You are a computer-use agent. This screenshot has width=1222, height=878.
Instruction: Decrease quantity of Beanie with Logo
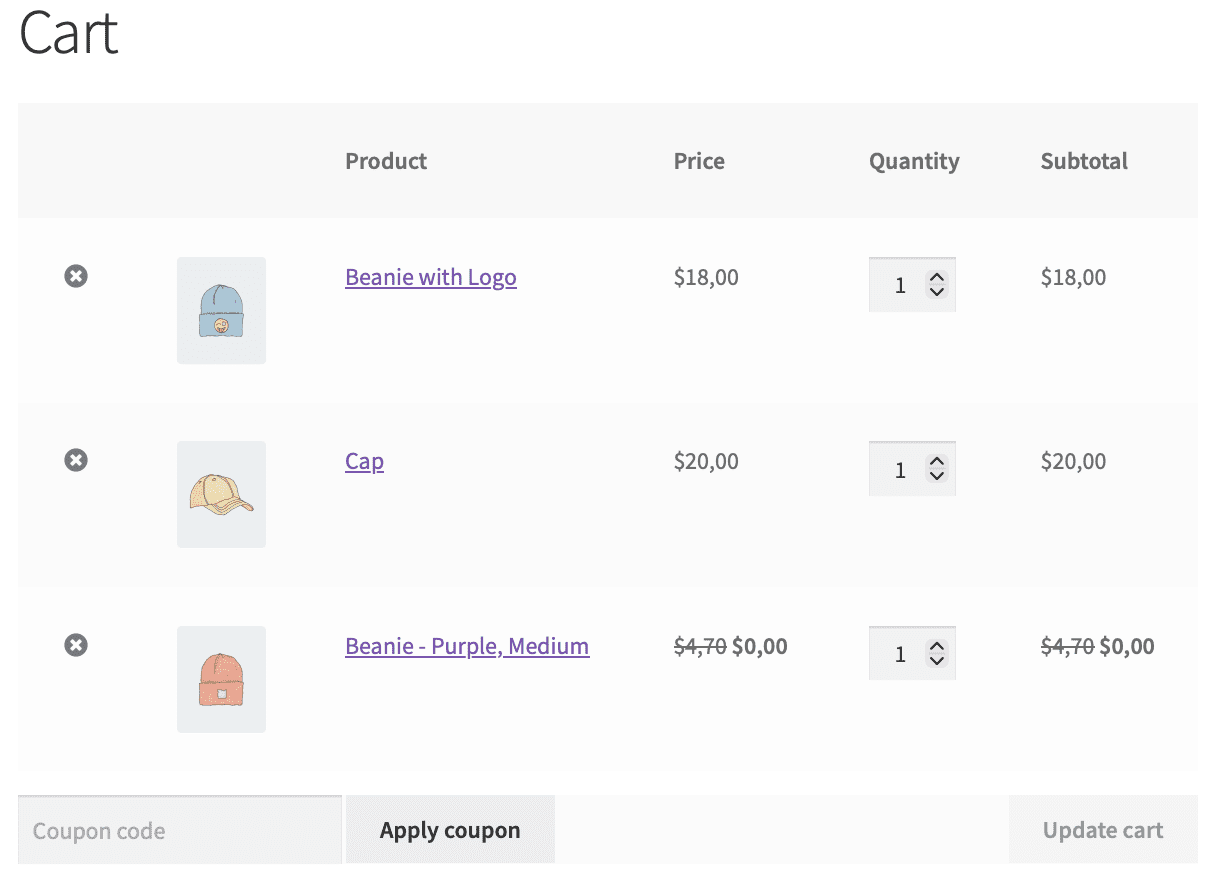point(937,292)
